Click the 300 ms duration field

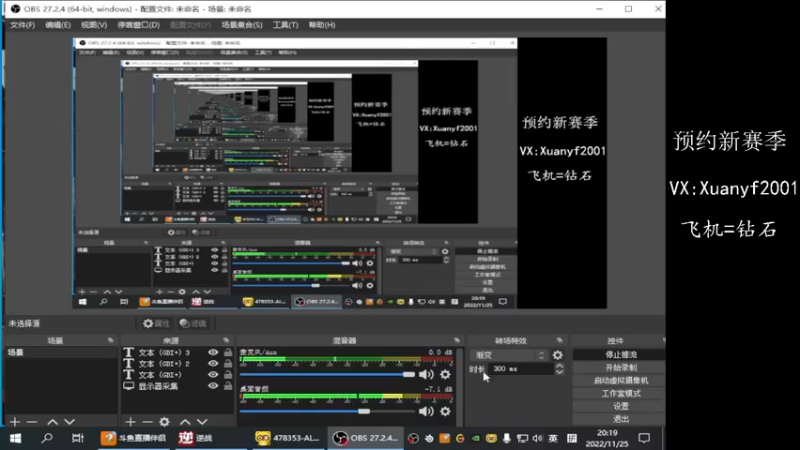[521, 369]
